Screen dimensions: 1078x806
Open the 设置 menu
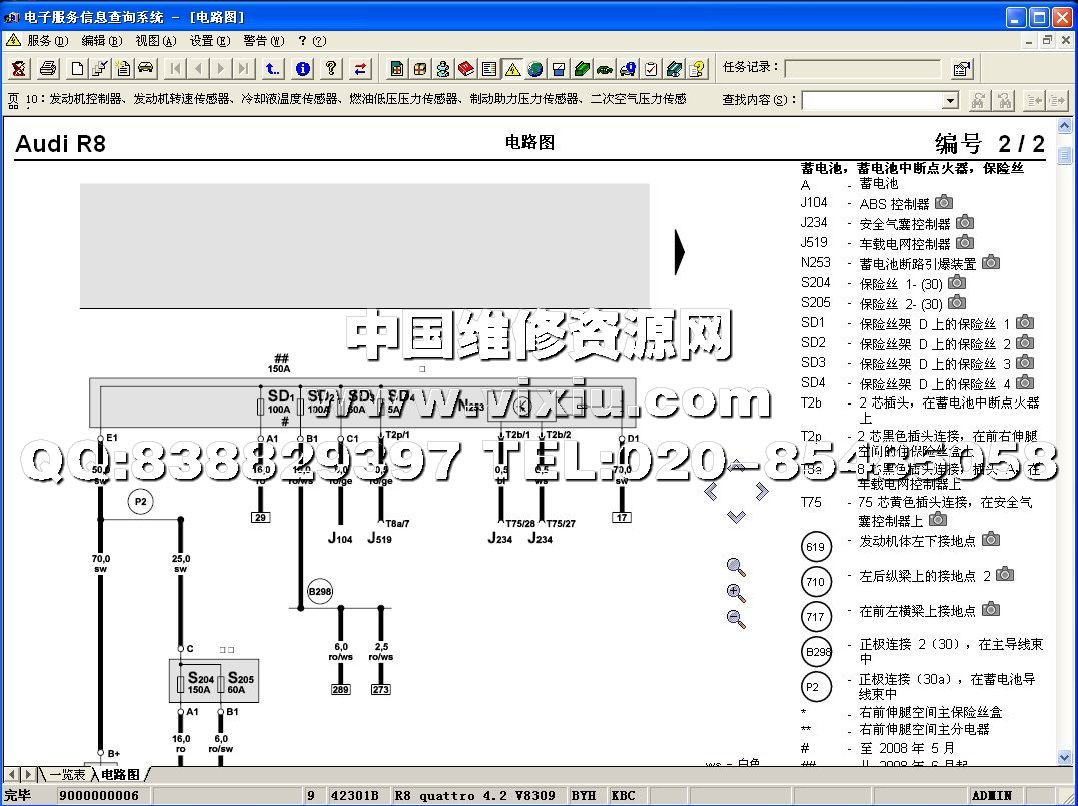click(x=210, y=41)
